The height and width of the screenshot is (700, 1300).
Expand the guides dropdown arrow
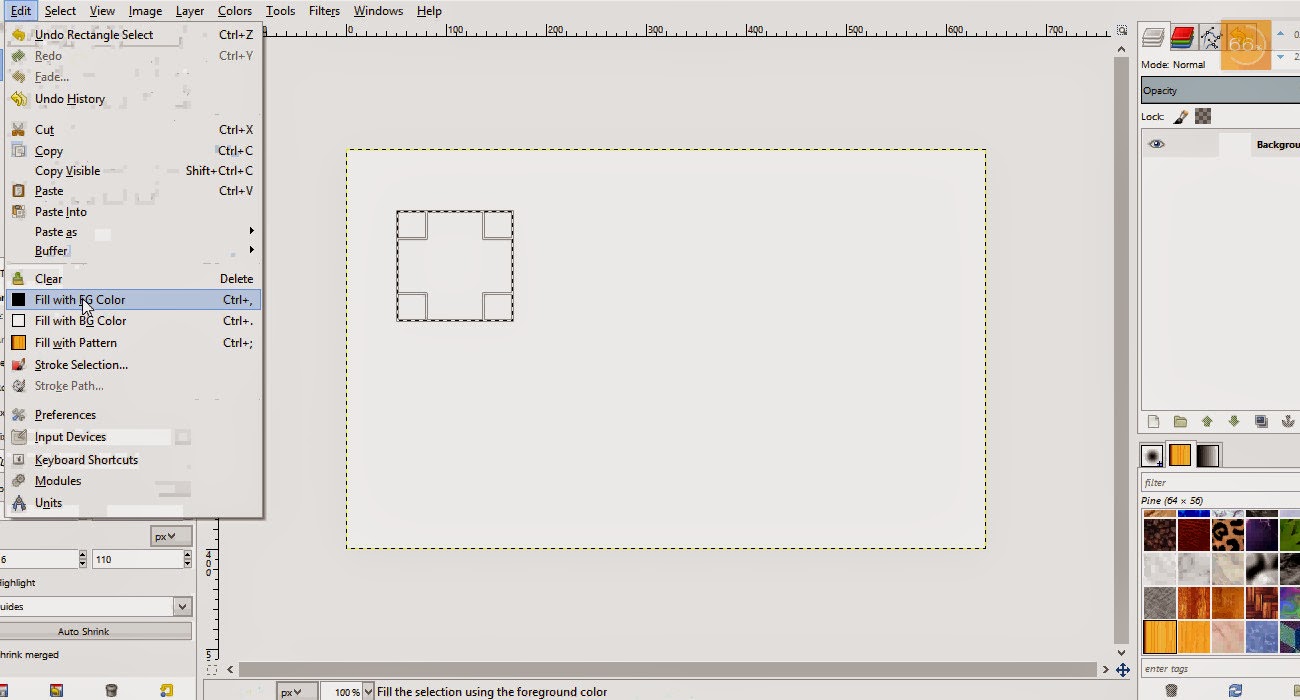(x=182, y=606)
